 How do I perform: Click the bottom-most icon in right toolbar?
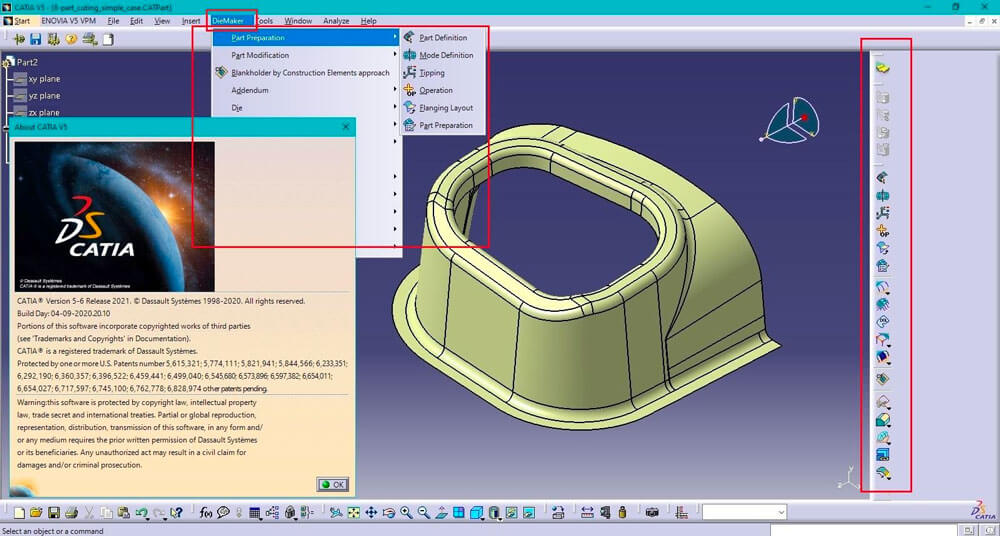[x=883, y=473]
